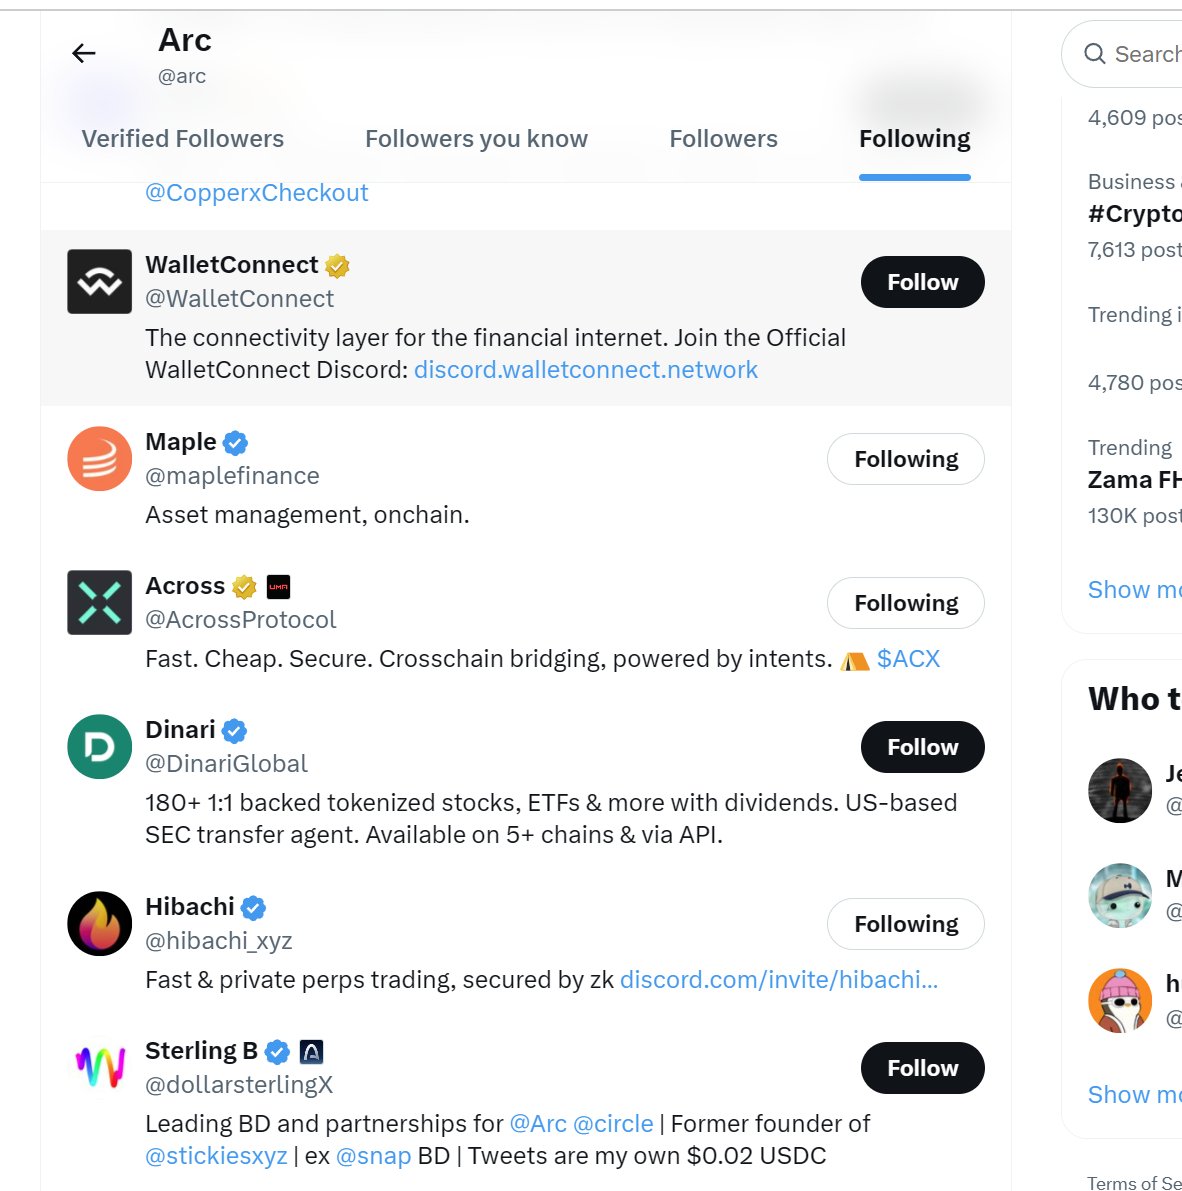Unfollow Across via its Following button
This screenshot has width=1182, height=1191.
tap(905, 603)
